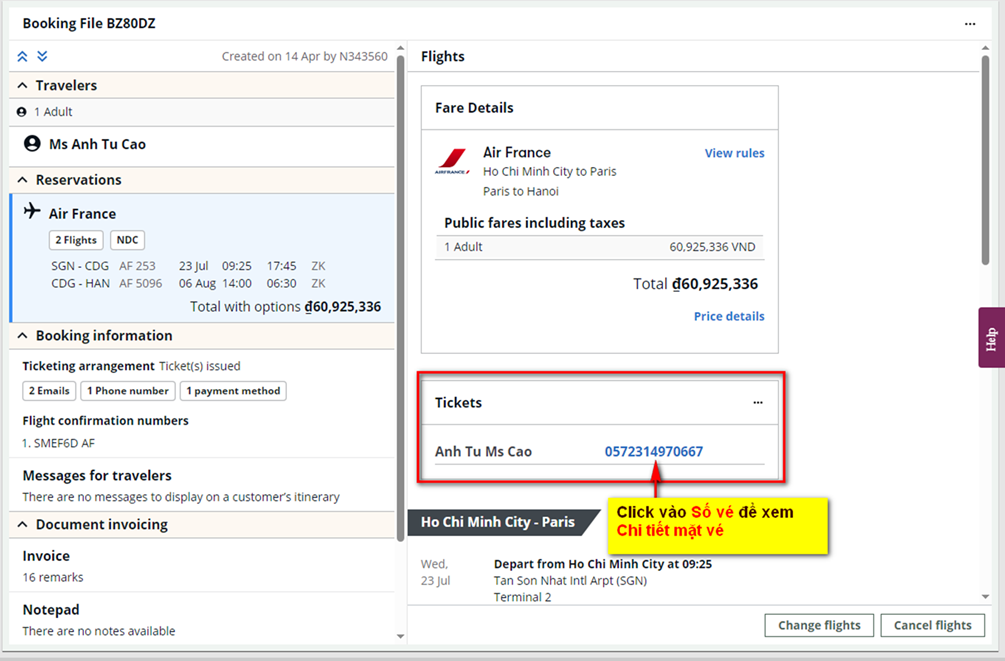The image size is (1005, 661).
Task: Click the Cancel flights button
Action: point(933,625)
